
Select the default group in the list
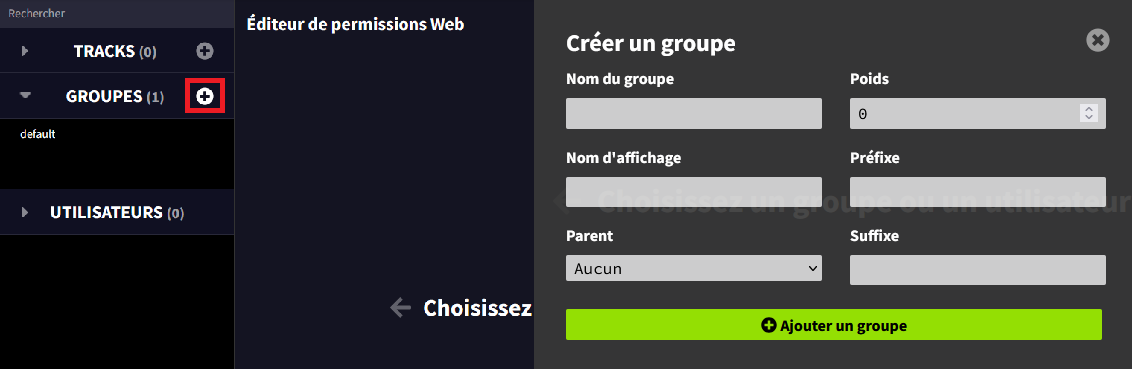click(x=38, y=134)
